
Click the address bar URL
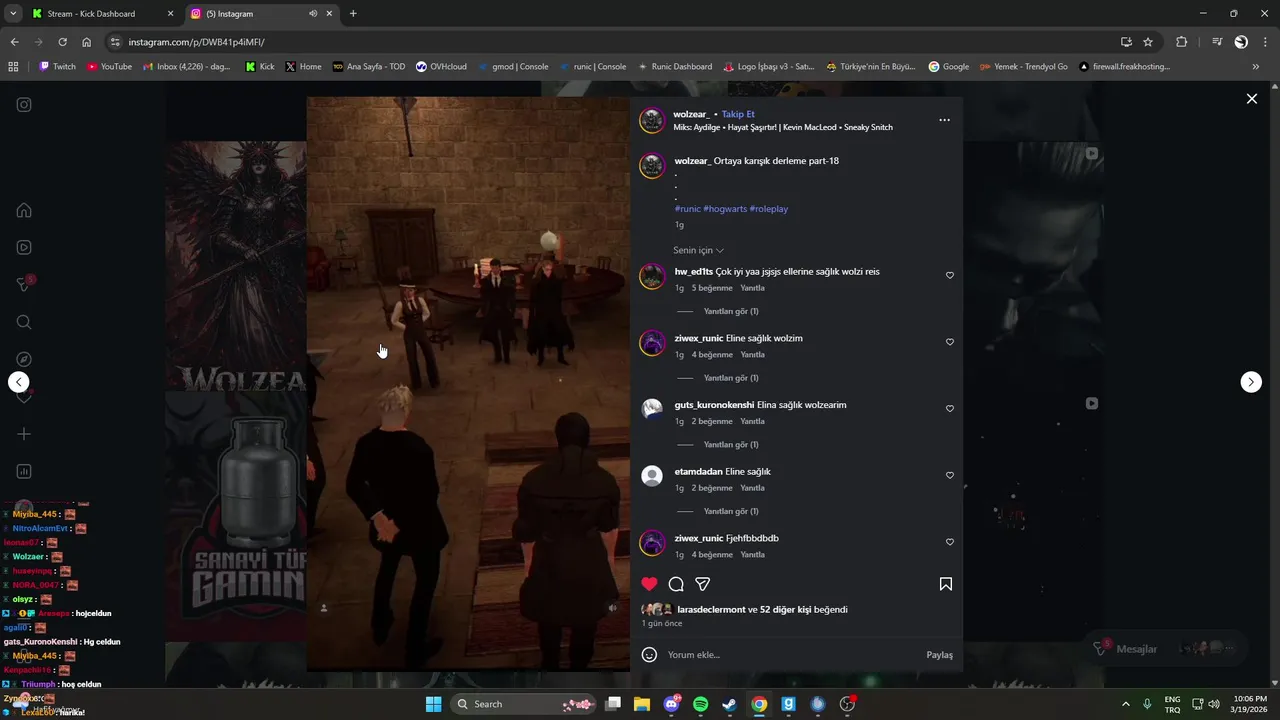[x=197, y=42]
